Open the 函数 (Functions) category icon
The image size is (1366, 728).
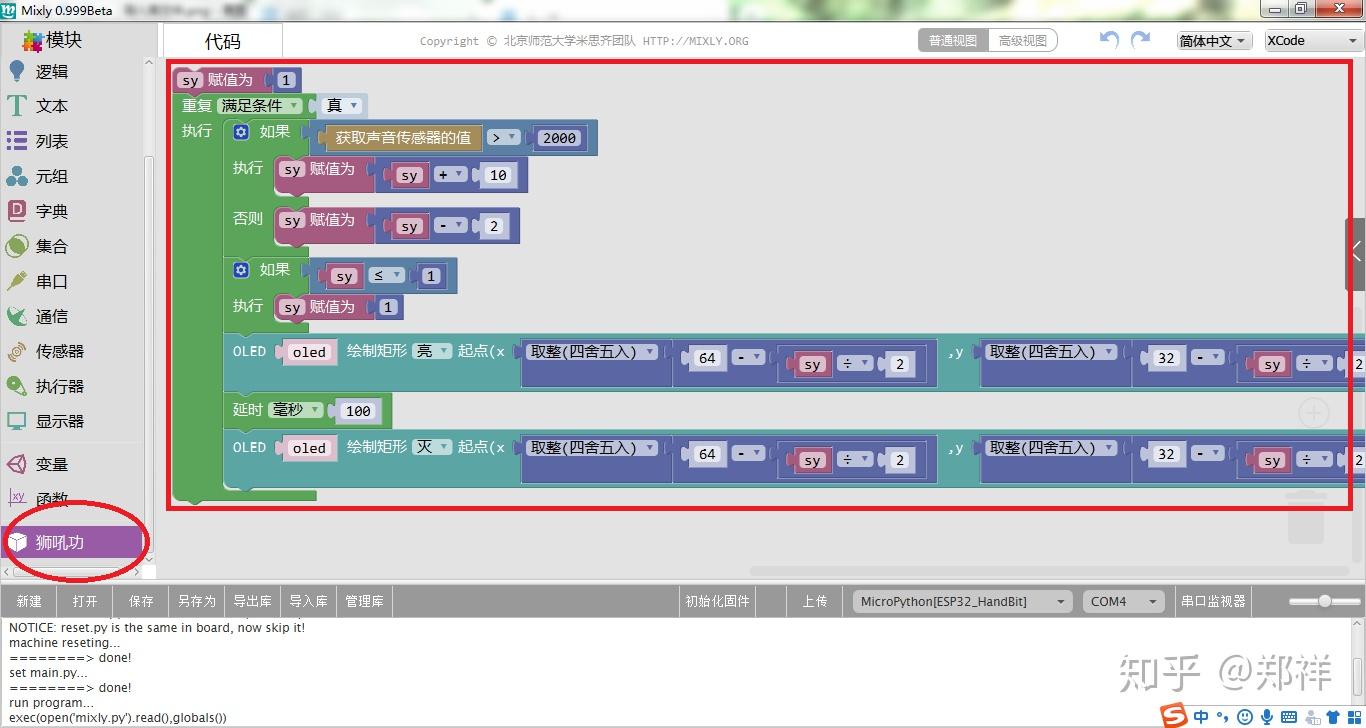point(17,497)
